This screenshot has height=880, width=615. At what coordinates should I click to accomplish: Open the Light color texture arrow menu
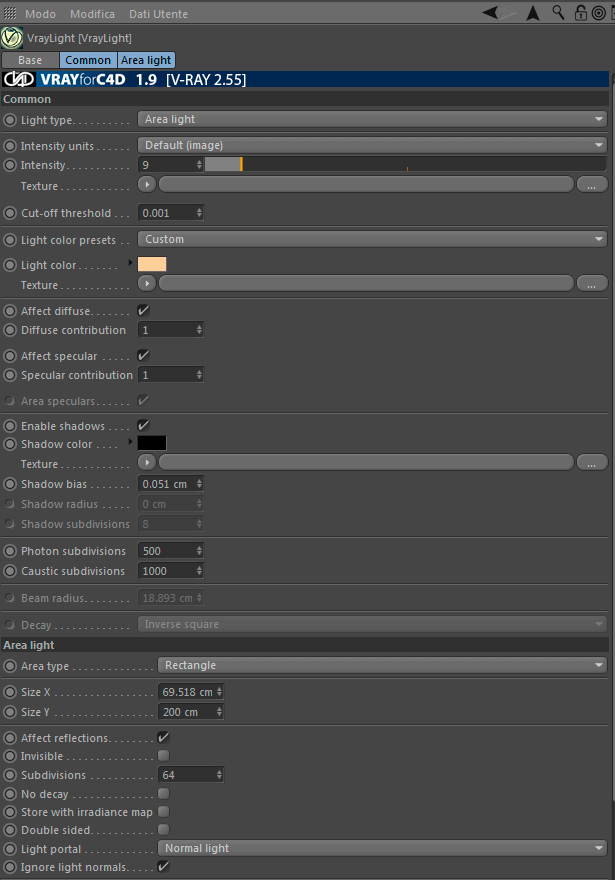[147, 283]
